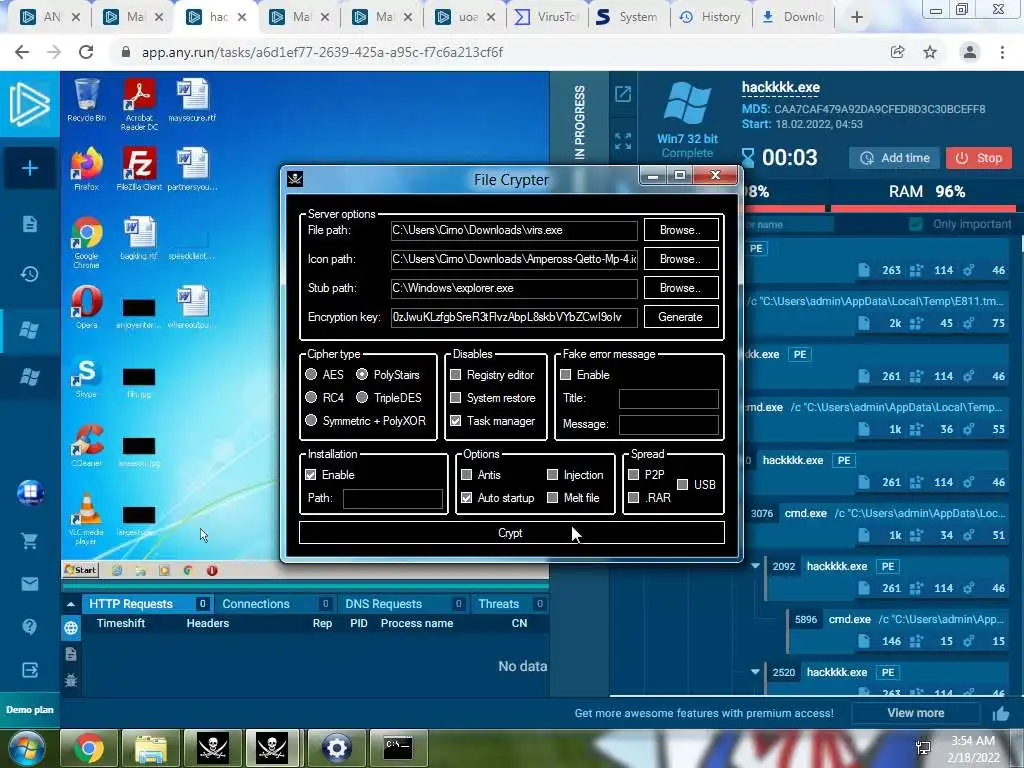Screen dimensions: 1024x768
Task: Open the help question mark icon
Action: click(x=29, y=626)
